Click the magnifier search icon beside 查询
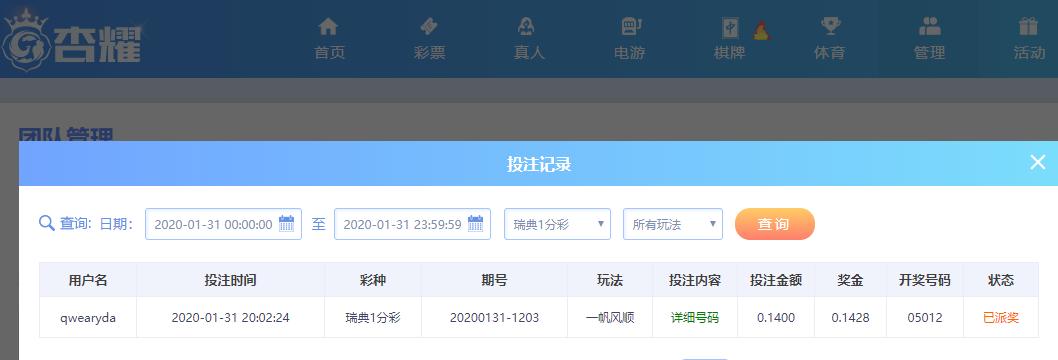The width and height of the screenshot is (1058, 360). click(x=47, y=224)
